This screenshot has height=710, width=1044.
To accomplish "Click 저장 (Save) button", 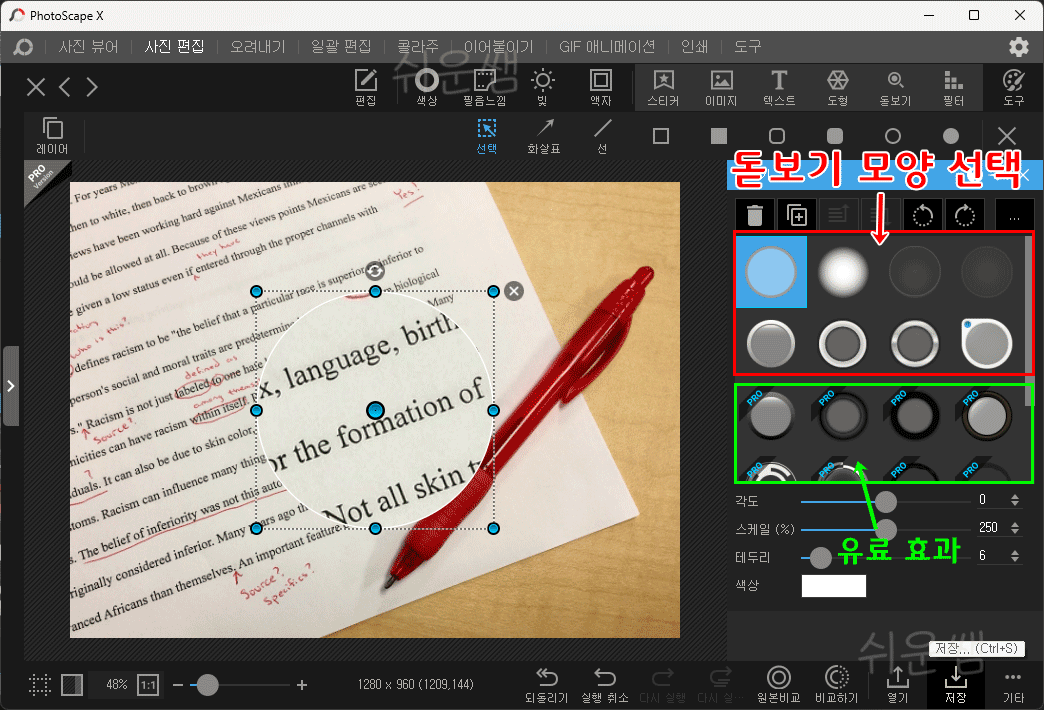I will (x=955, y=685).
